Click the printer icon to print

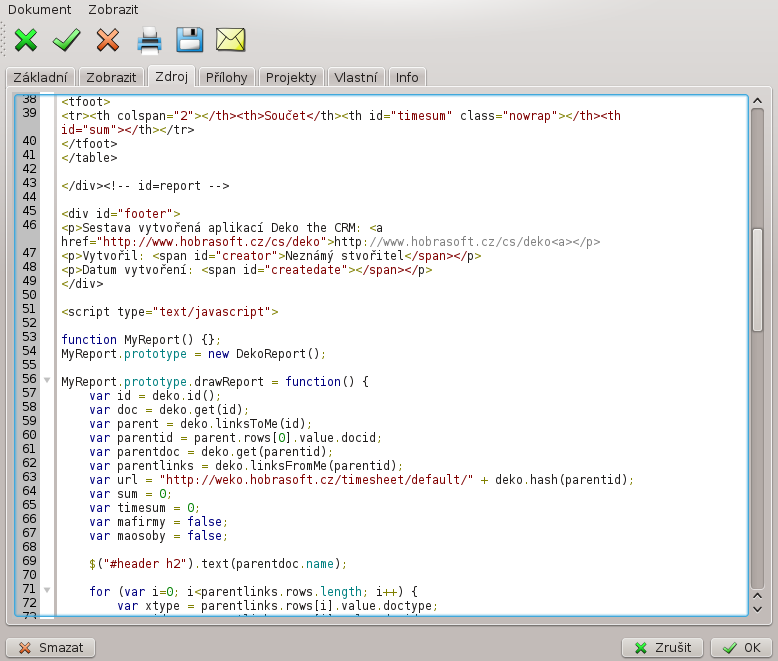pyautogui.click(x=149, y=40)
